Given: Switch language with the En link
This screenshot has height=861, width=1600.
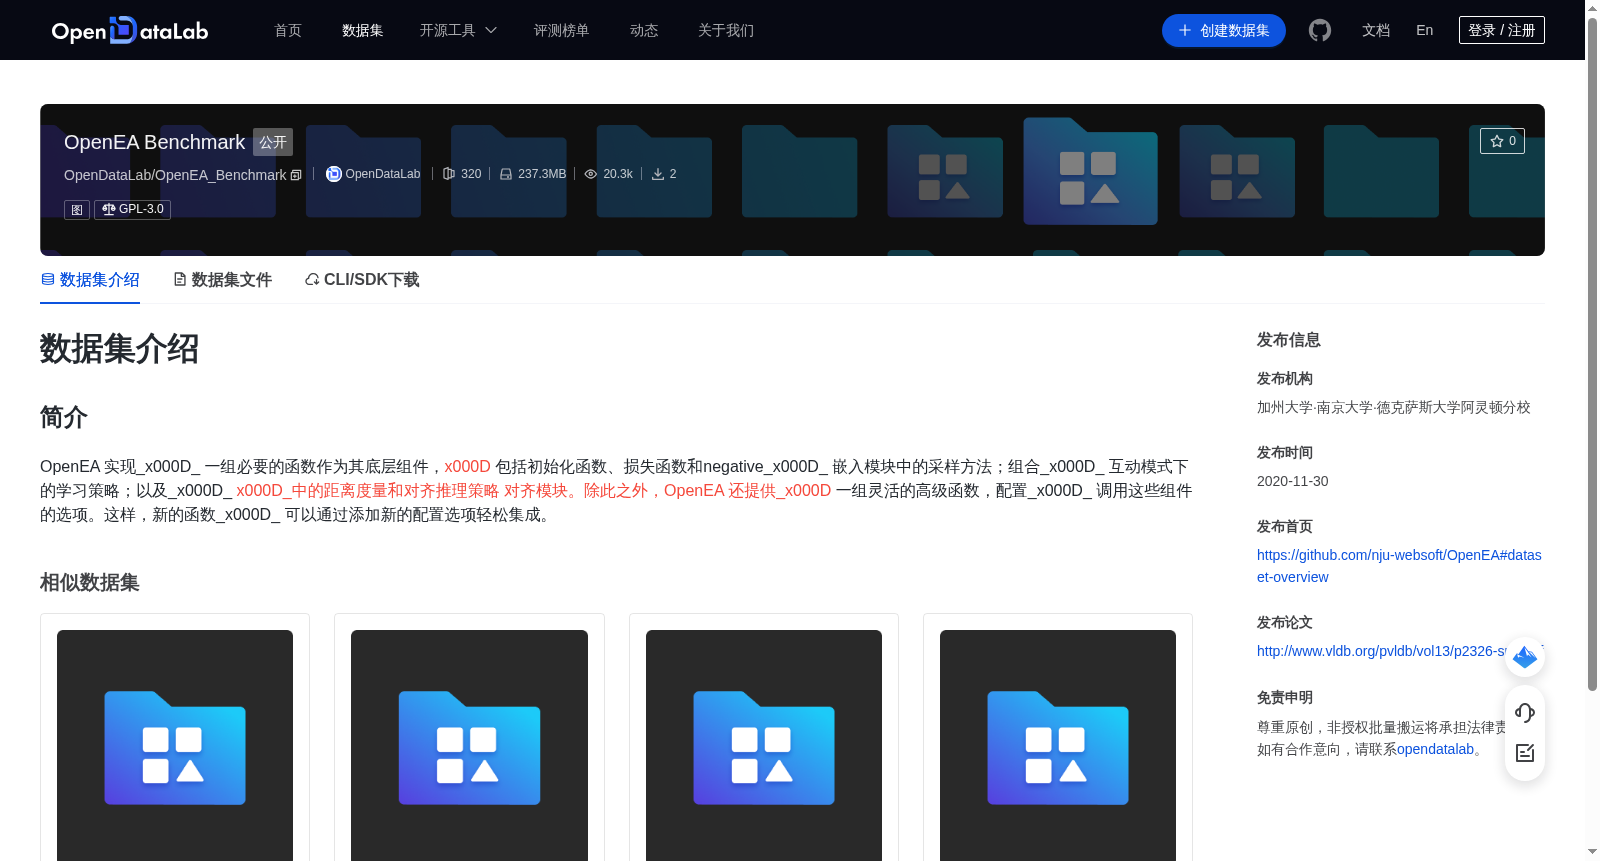Looking at the screenshot, I should 1425,30.
